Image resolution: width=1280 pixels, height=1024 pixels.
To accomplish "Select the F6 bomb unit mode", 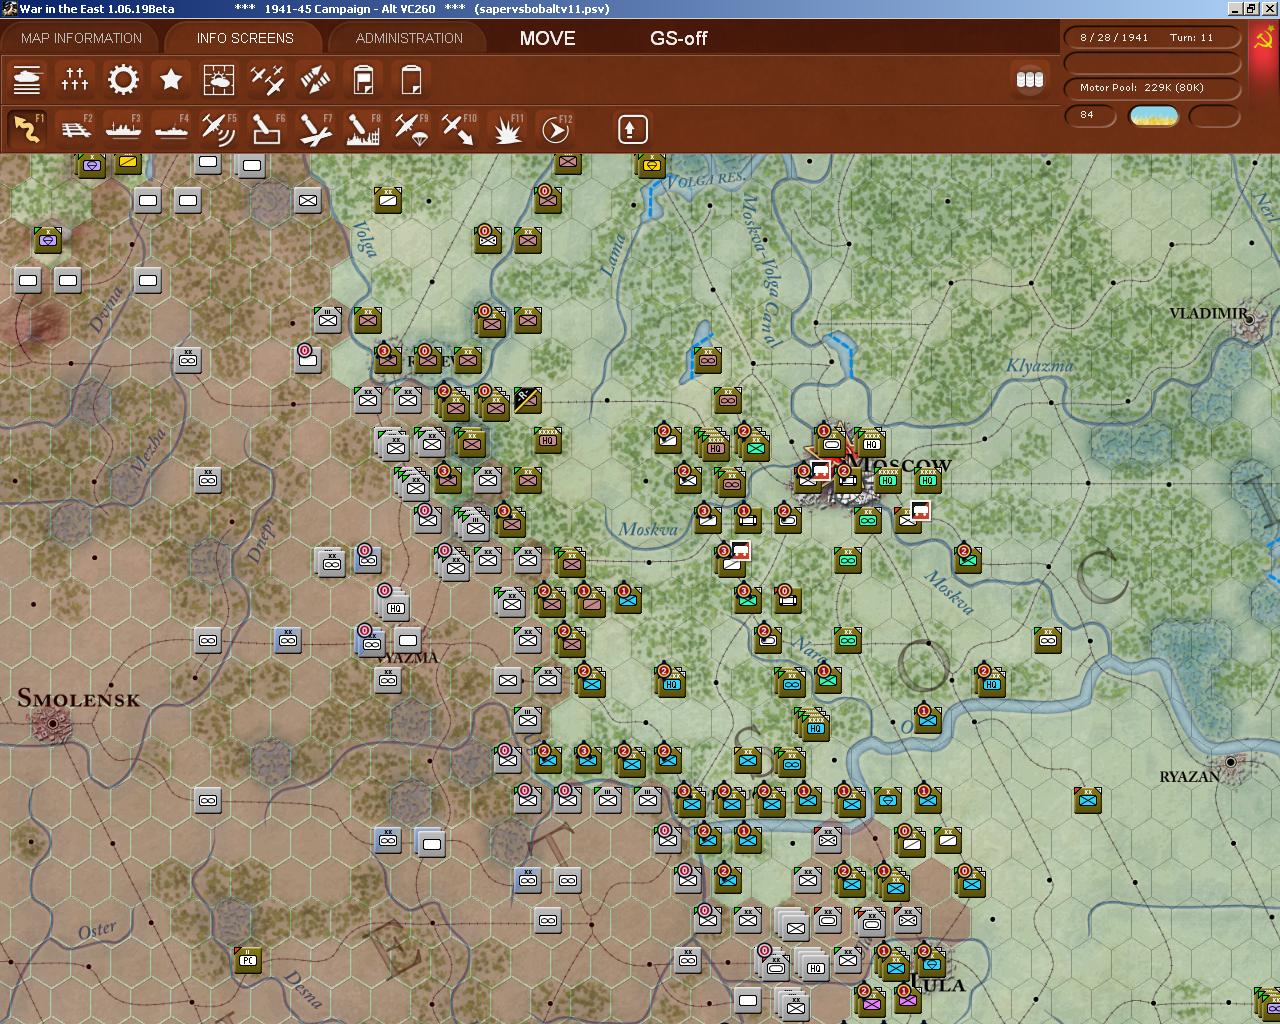I will tap(267, 129).
